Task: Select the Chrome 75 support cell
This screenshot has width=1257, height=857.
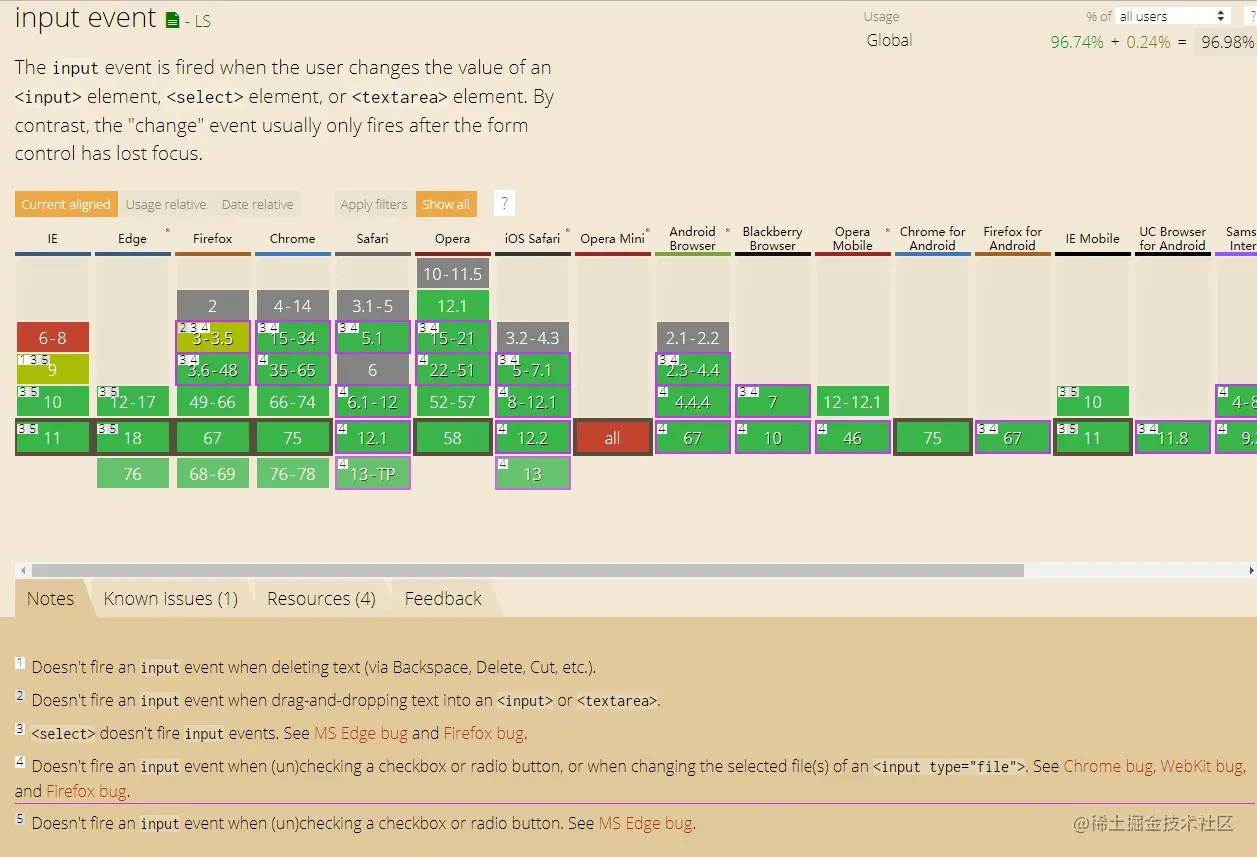Action: pos(292,437)
